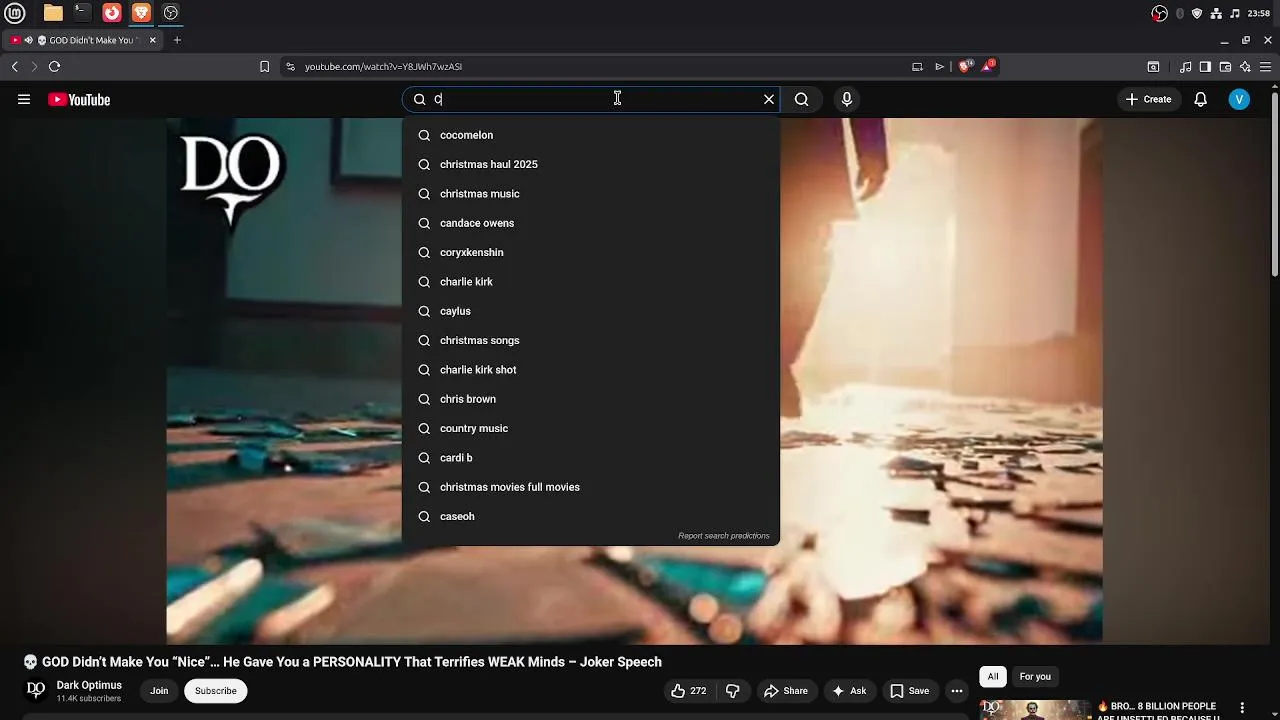Select the 'cocomelon' suggestion
1280x720 pixels.
pos(590,135)
